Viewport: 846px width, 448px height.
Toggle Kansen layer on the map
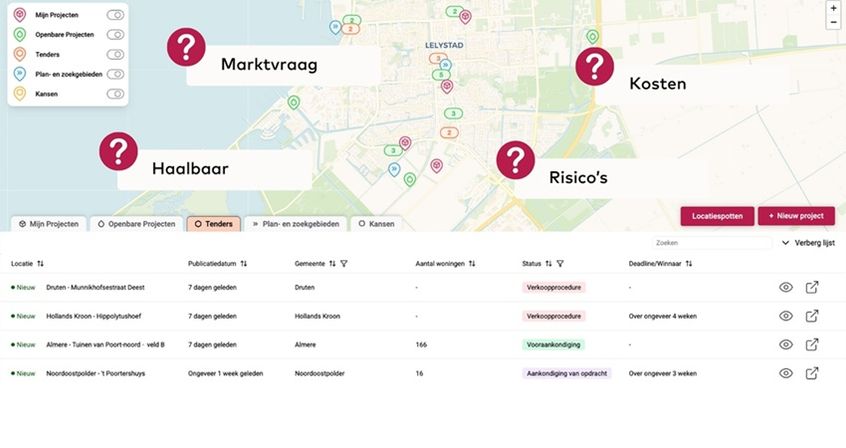116,94
